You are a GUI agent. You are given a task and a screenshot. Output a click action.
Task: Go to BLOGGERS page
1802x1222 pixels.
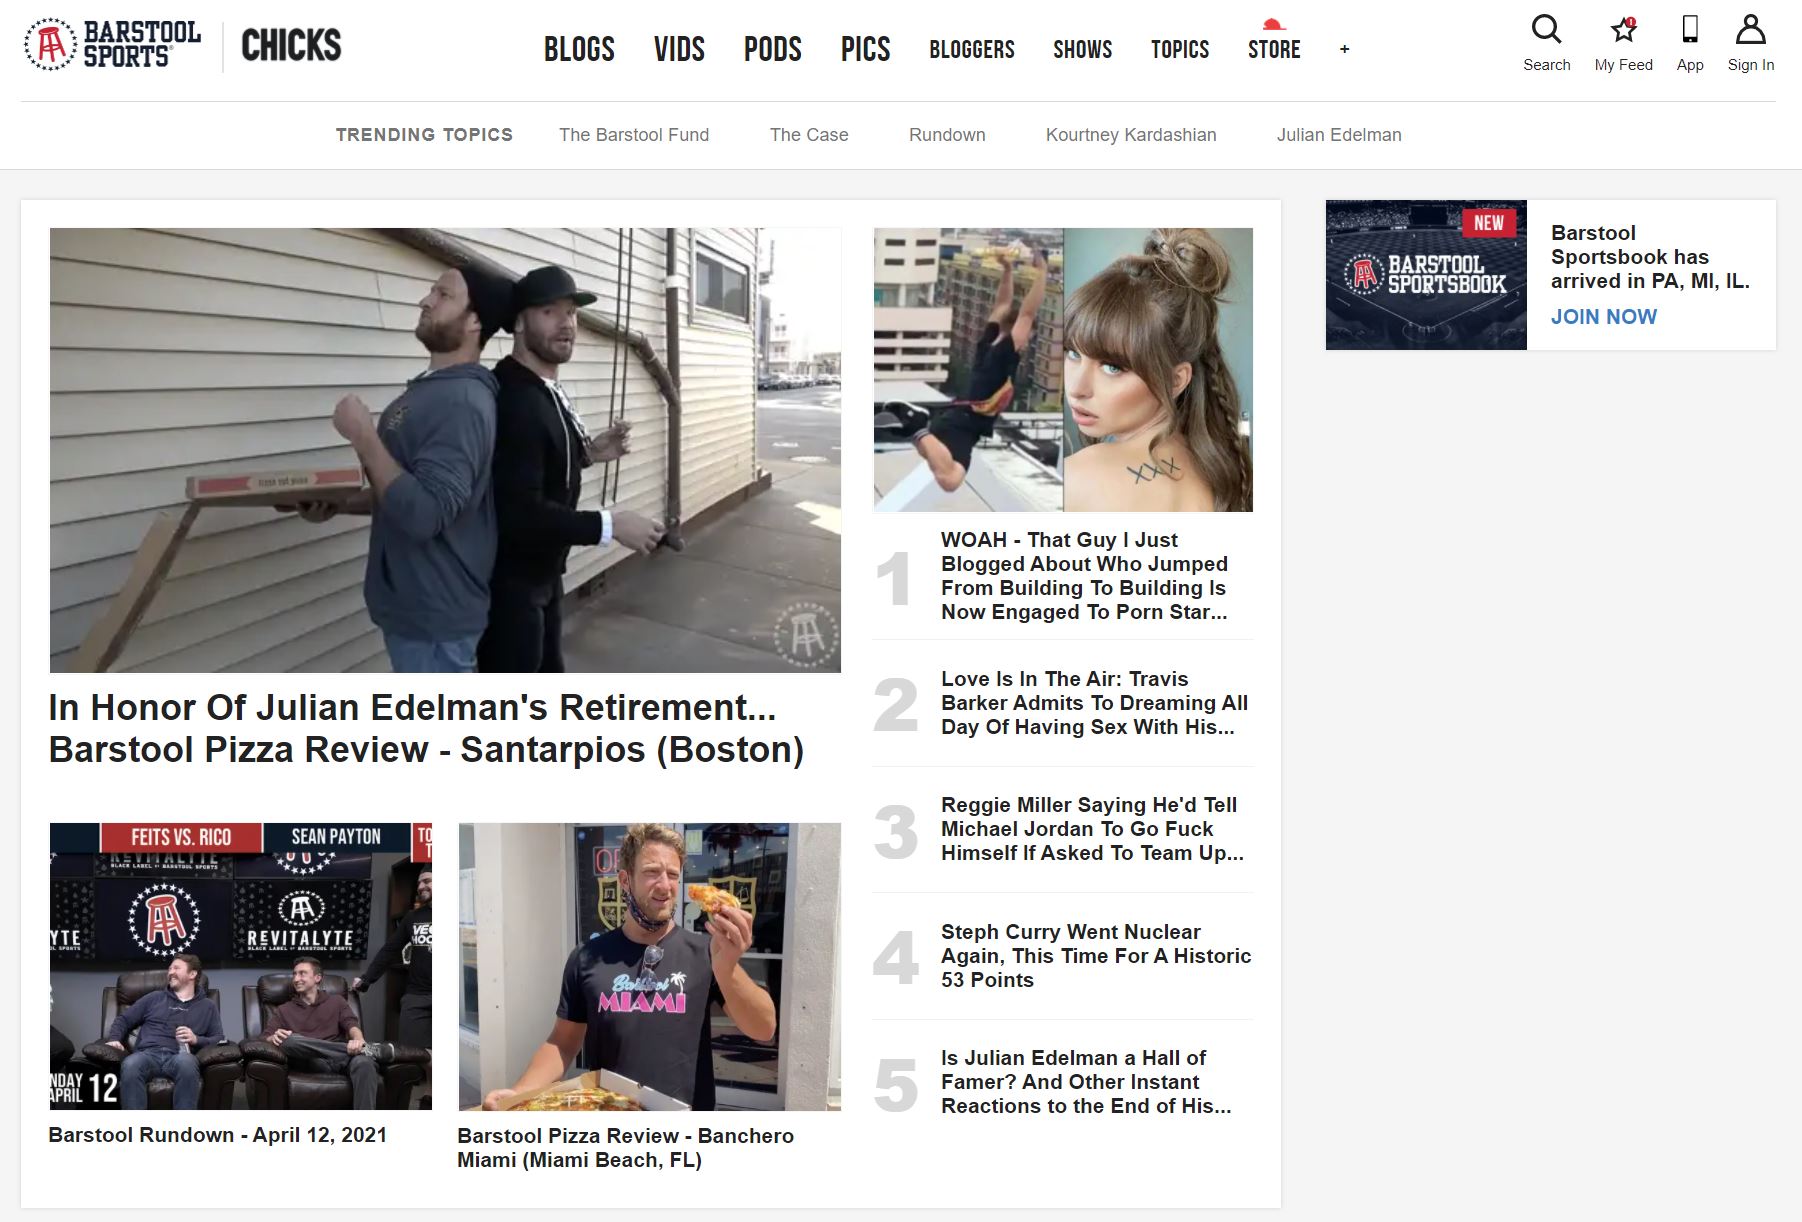coord(971,49)
